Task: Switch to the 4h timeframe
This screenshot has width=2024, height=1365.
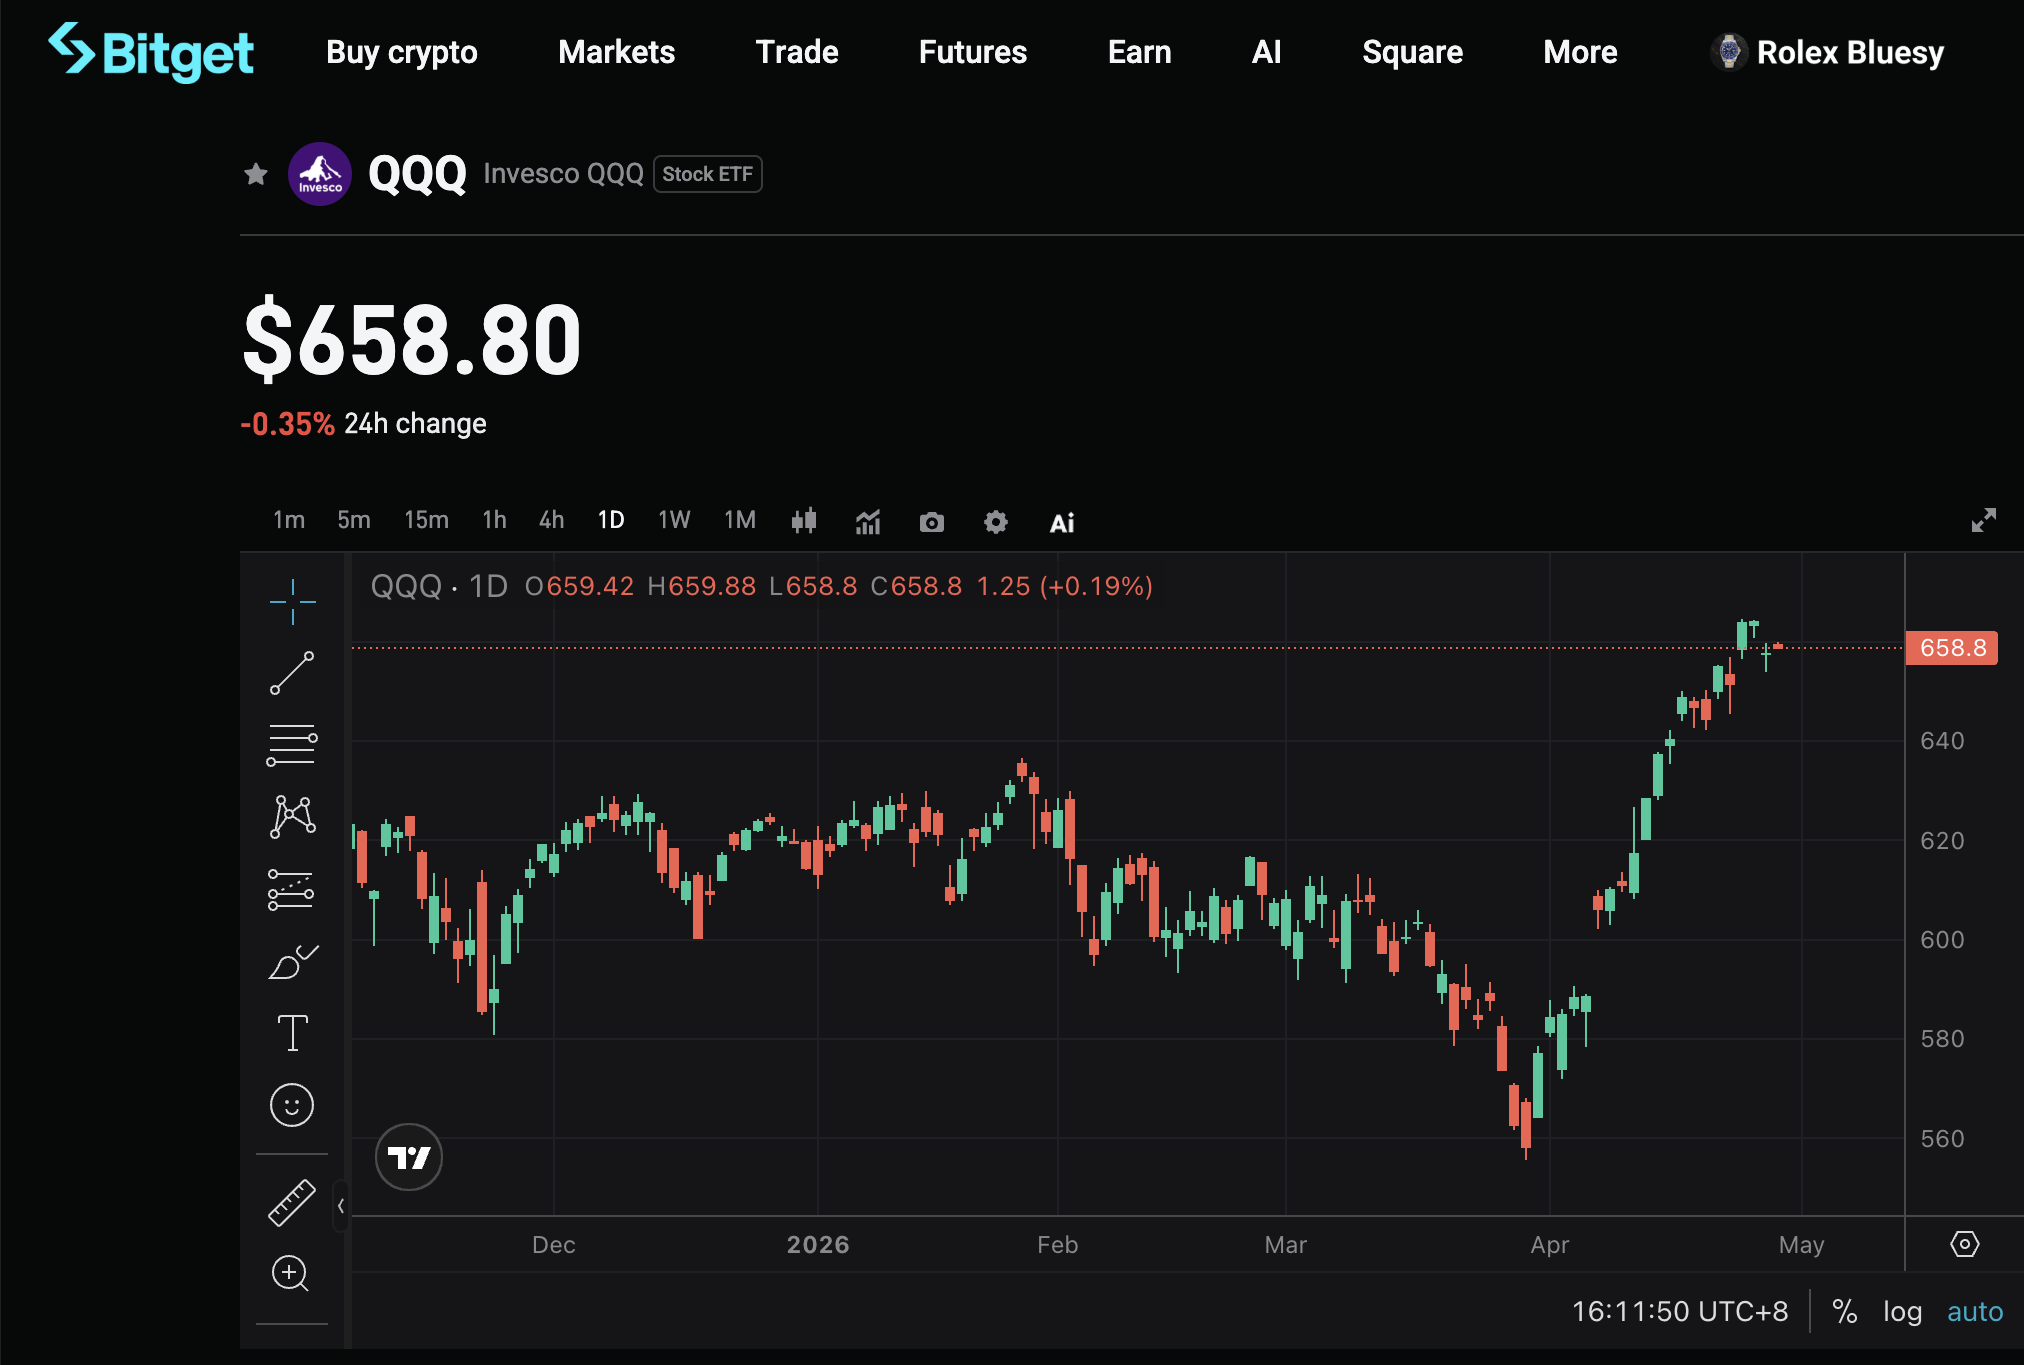Action: [x=551, y=520]
